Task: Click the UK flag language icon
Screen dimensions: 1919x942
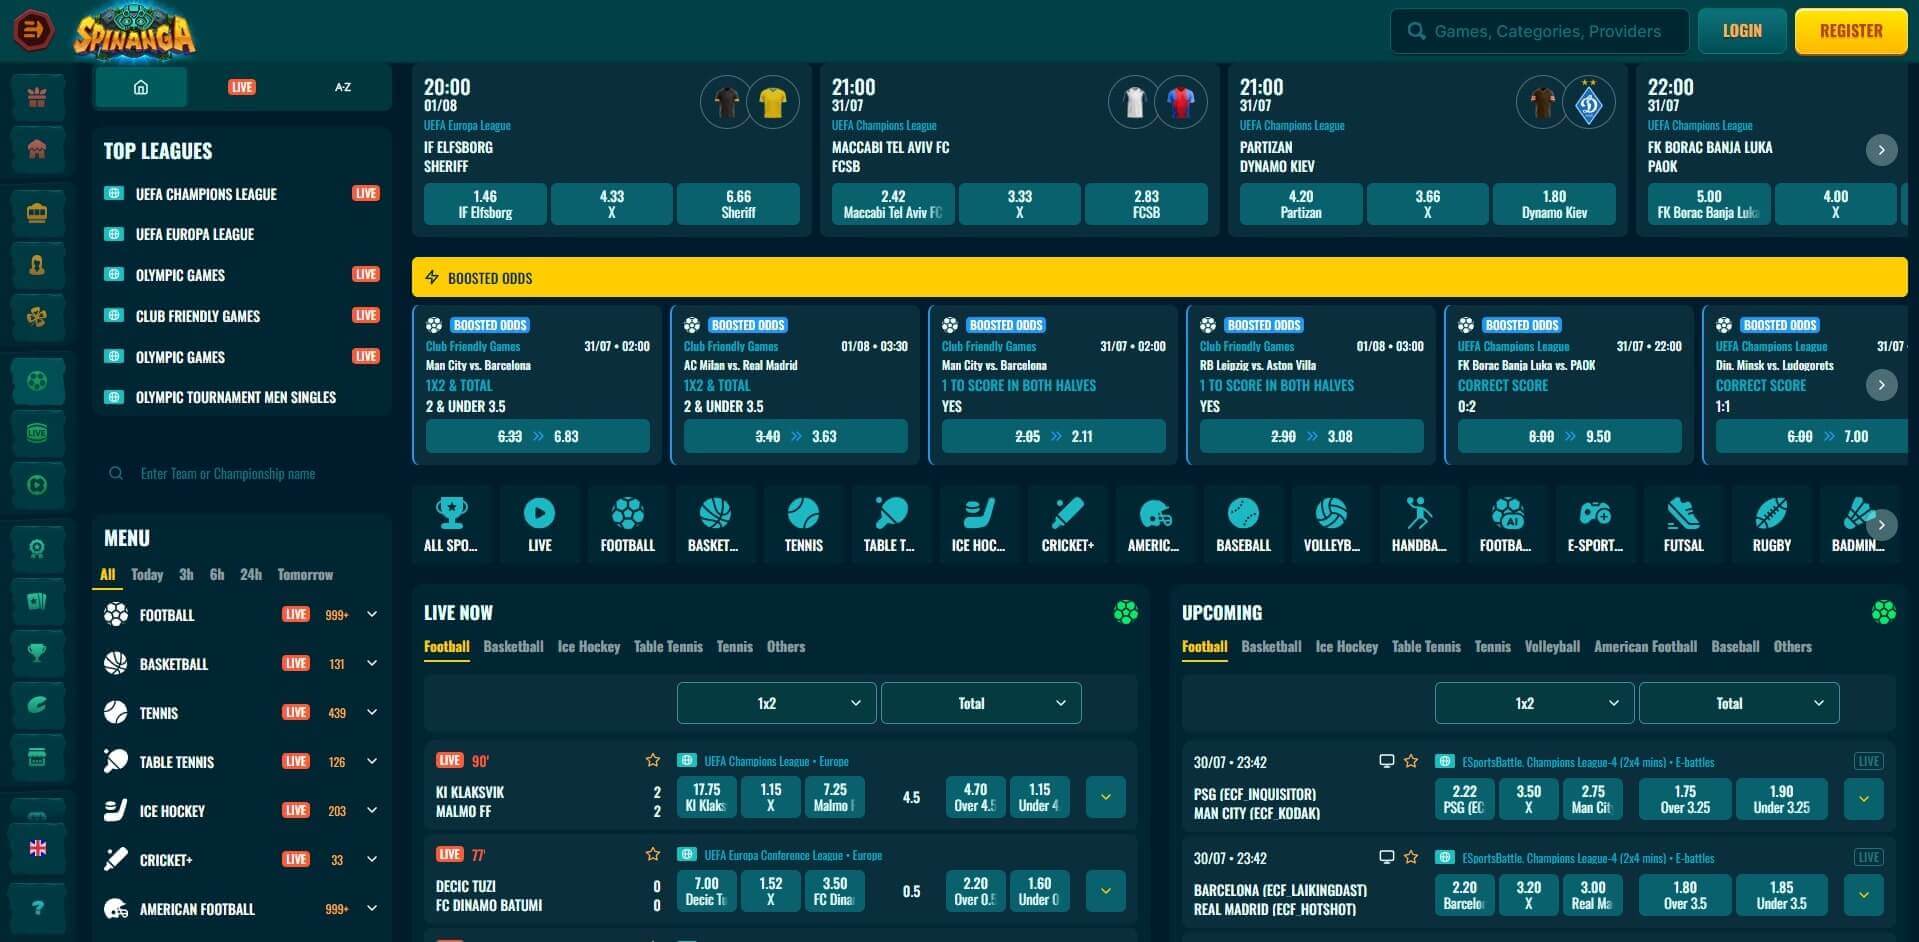Action: click(38, 848)
